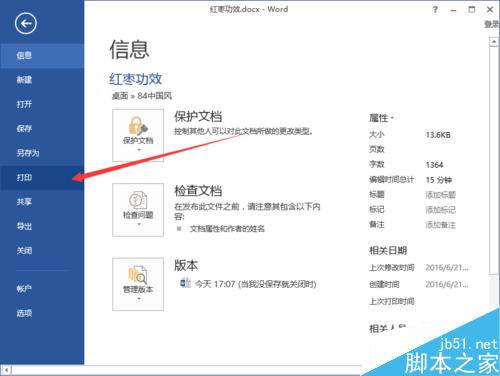Viewport: 500px width, 376px height.
Task: Click 添加标题 field
Action: pyautogui.click(x=440, y=195)
